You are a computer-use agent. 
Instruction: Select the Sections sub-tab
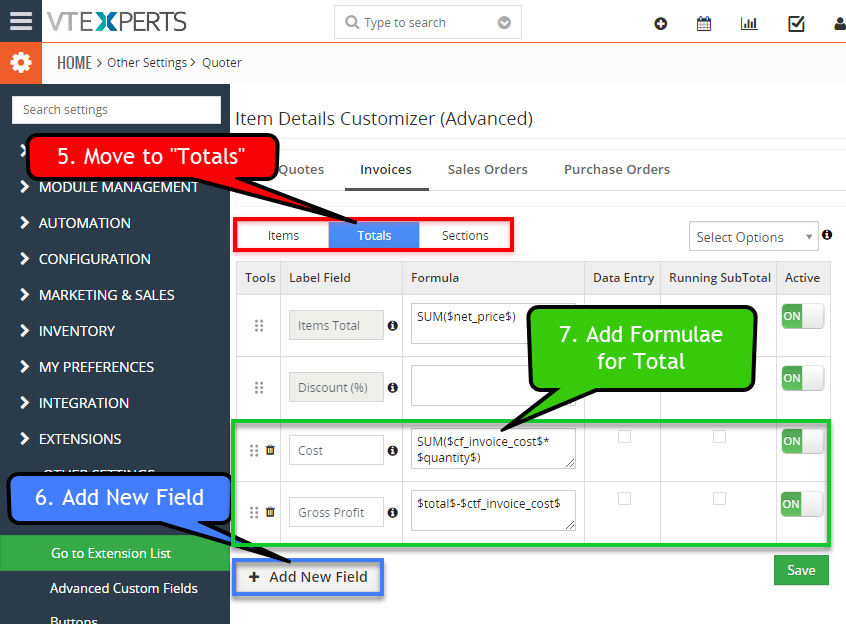click(x=465, y=235)
